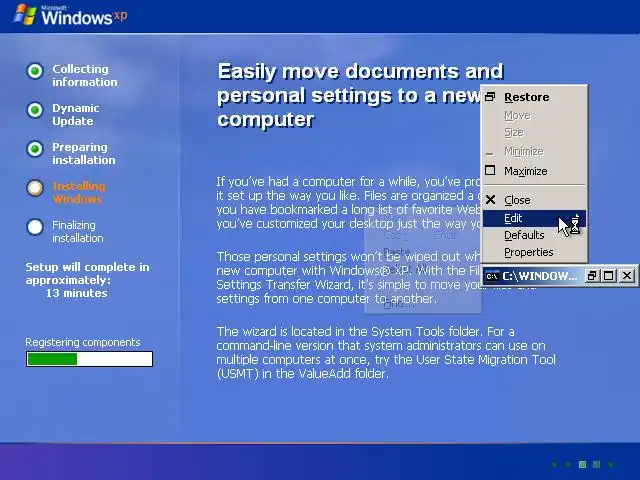Click the X icon beside Close in the menu
The image size is (640, 480).
(491, 200)
